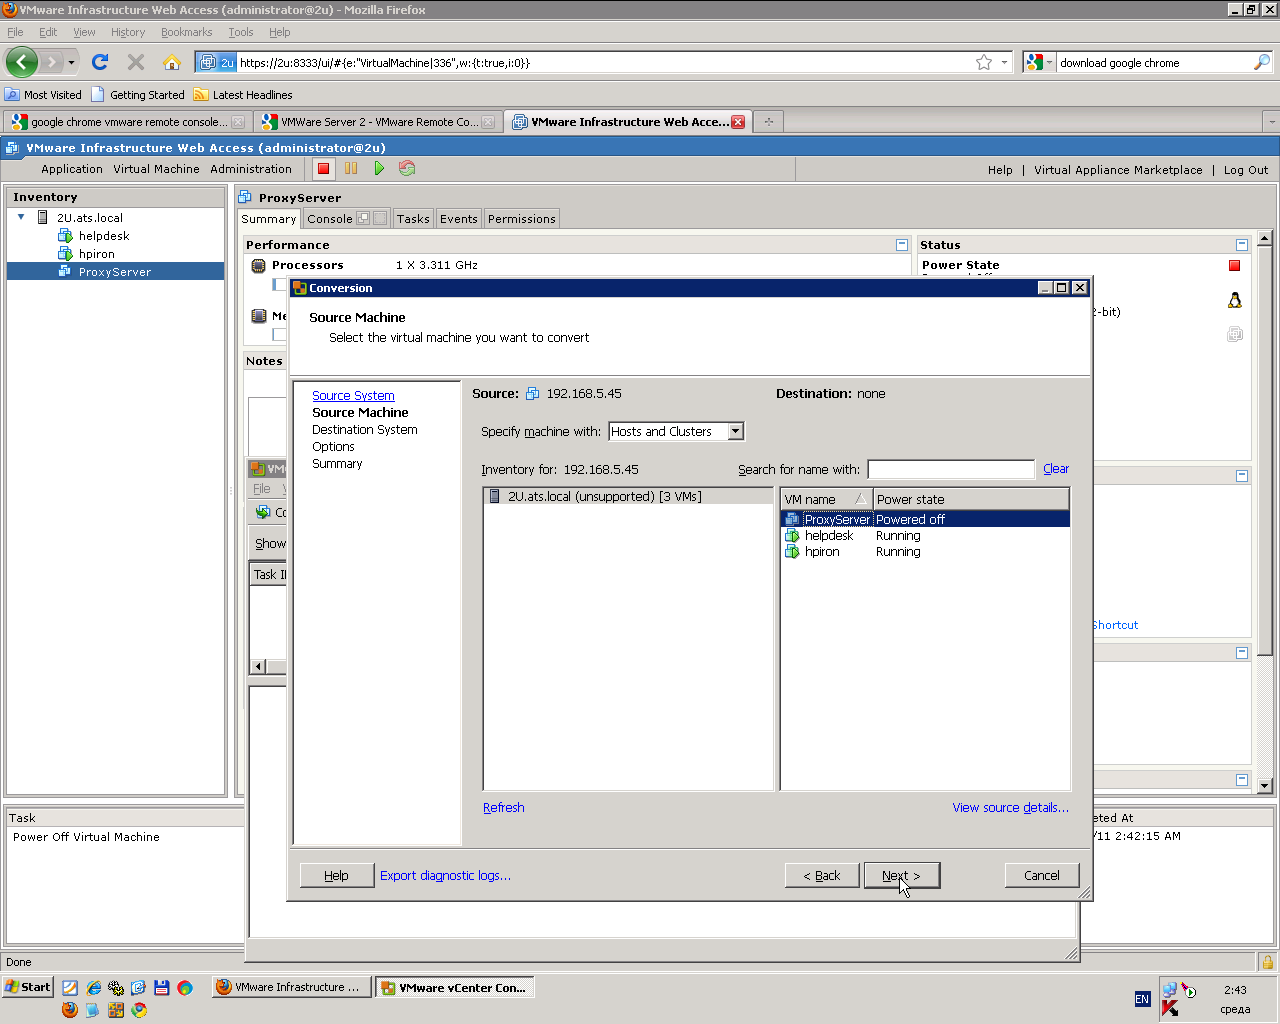Click the Log Out link
The width and height of the screenshot is (1280, 1024).
[x=1246, y=170]
